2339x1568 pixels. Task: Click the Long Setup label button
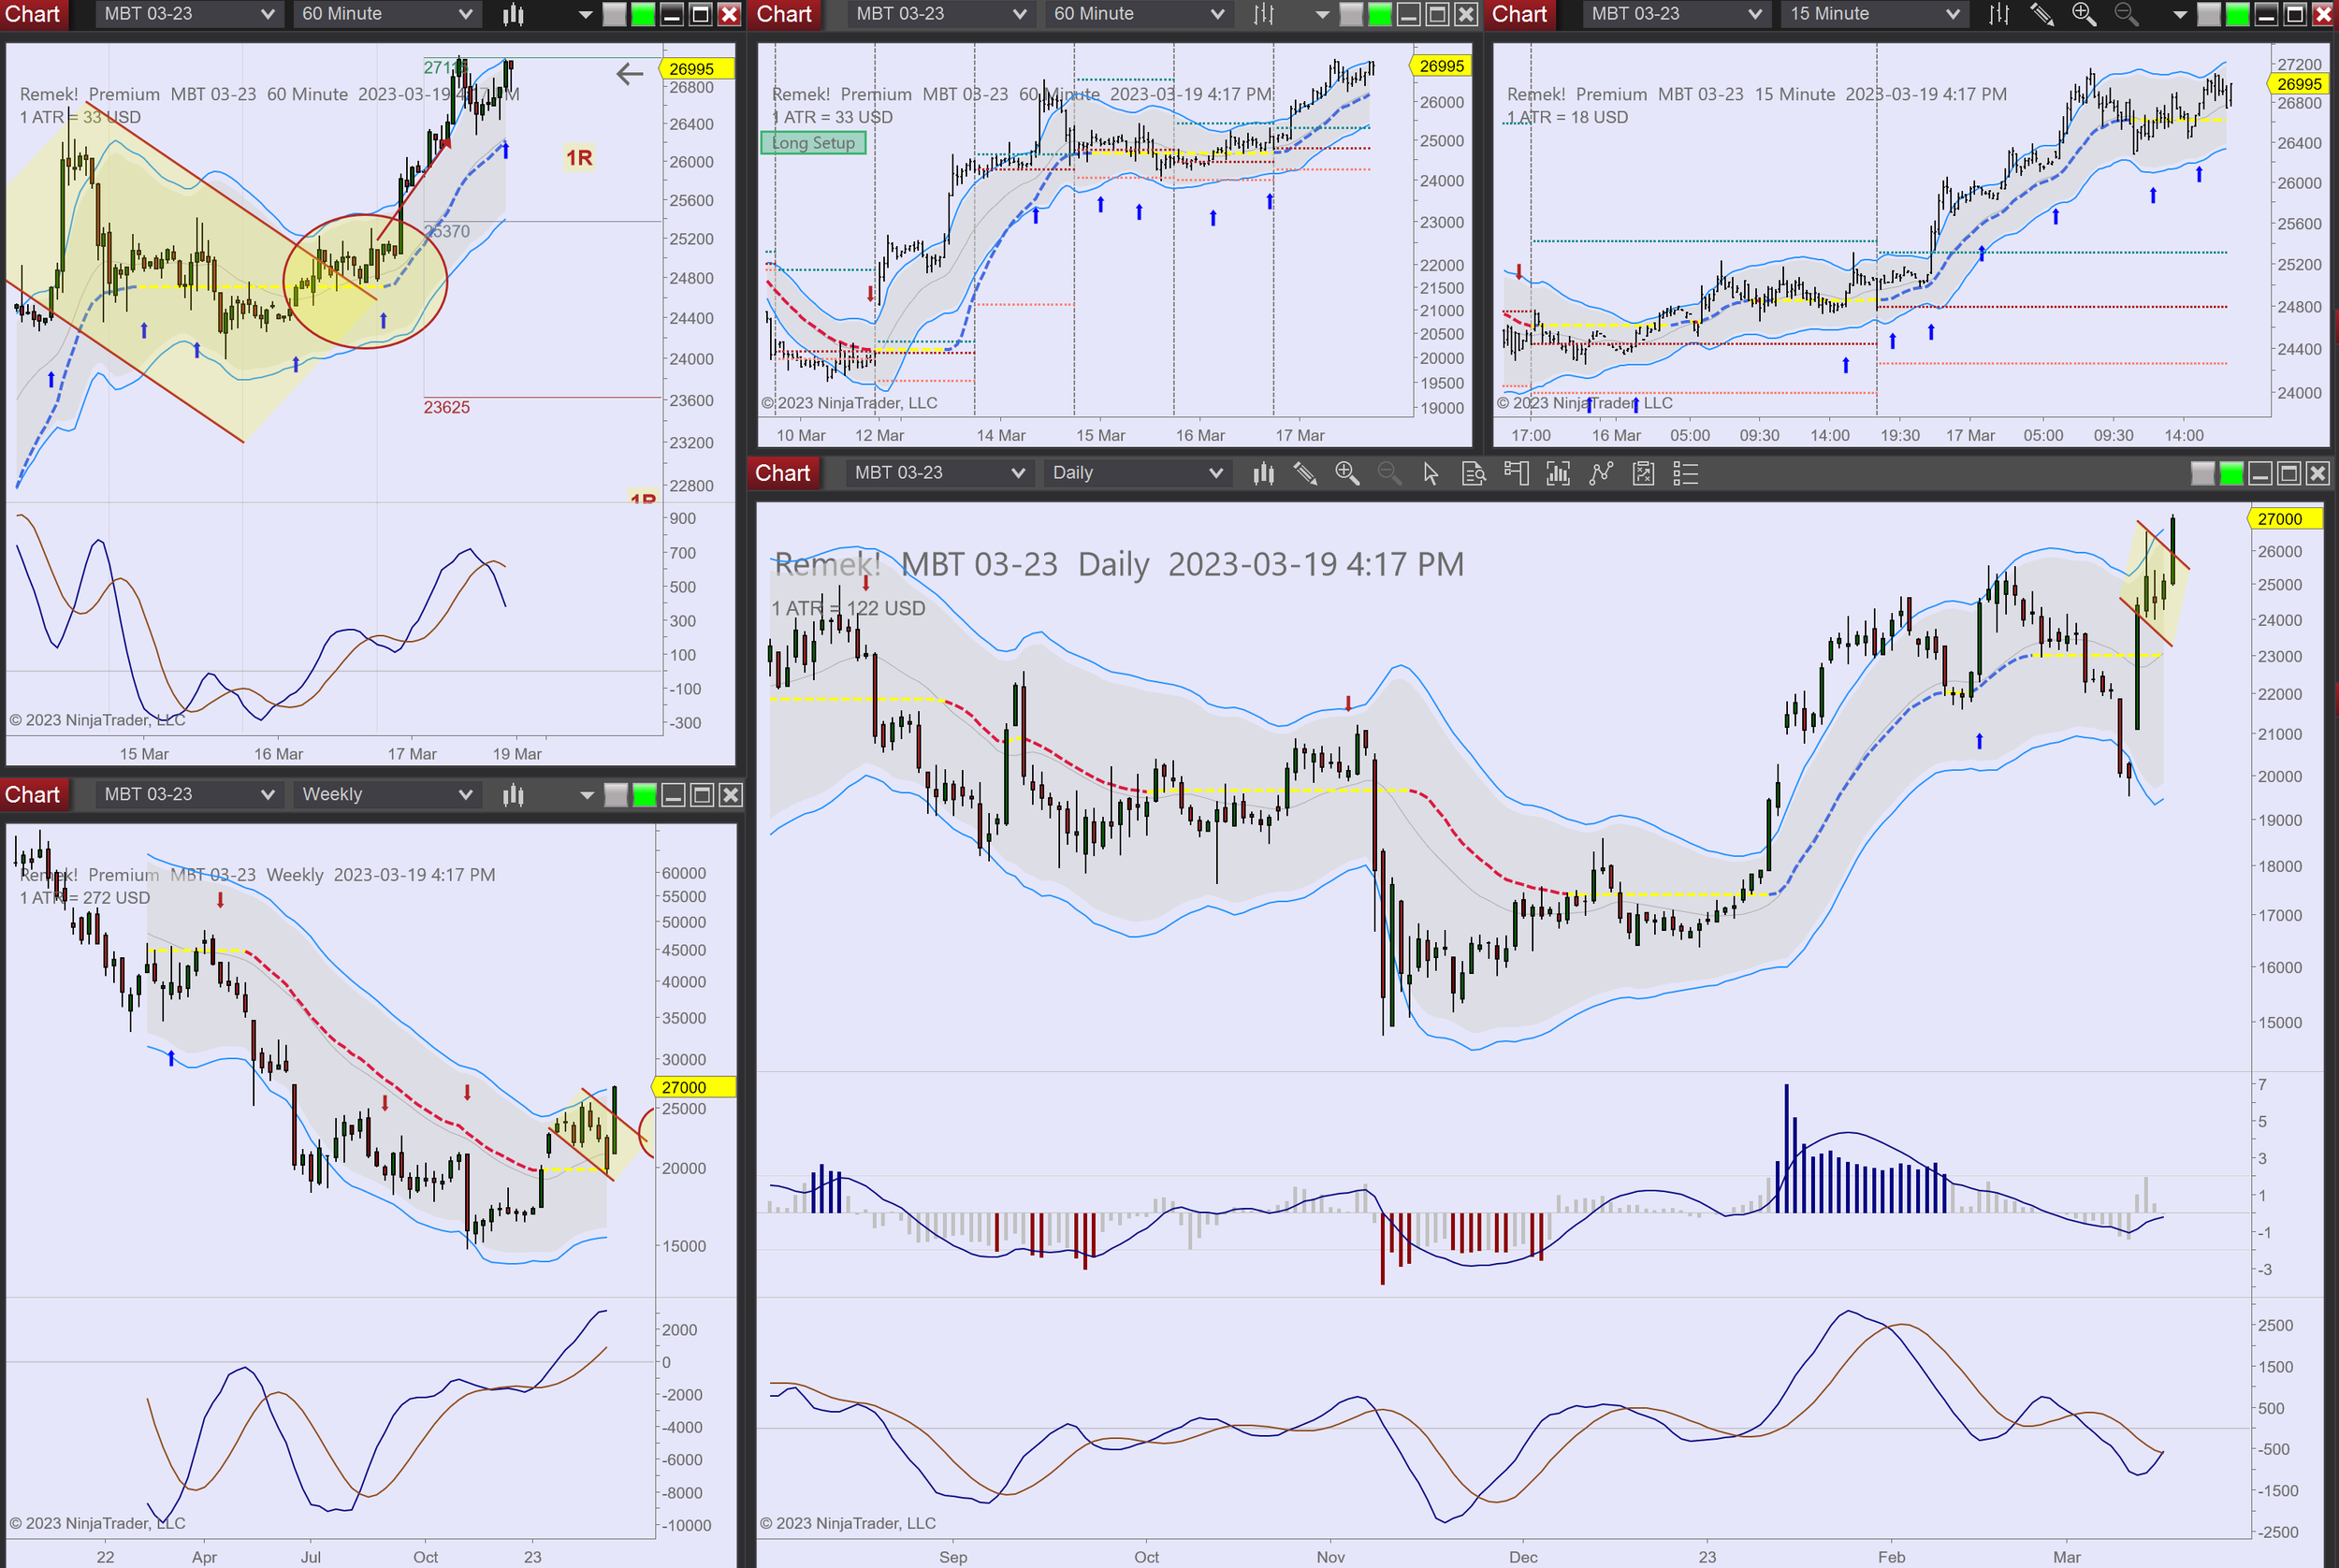click(813, 143)
